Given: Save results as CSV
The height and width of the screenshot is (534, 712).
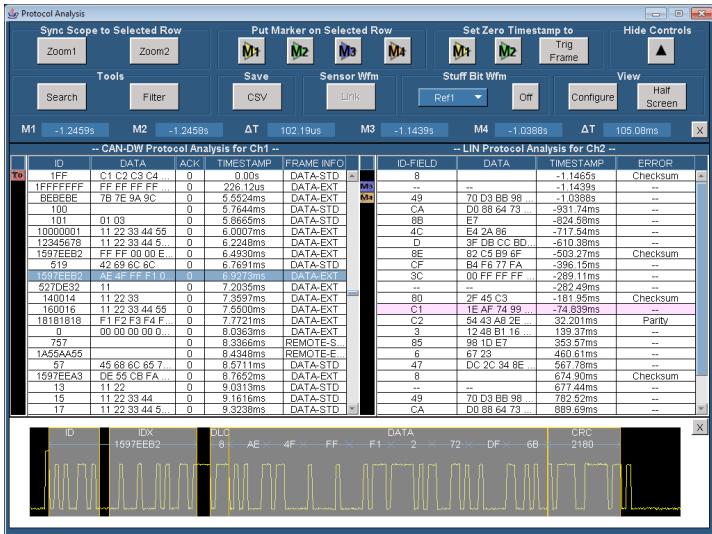Looking at the screenshot, I should tap(257, 97).
